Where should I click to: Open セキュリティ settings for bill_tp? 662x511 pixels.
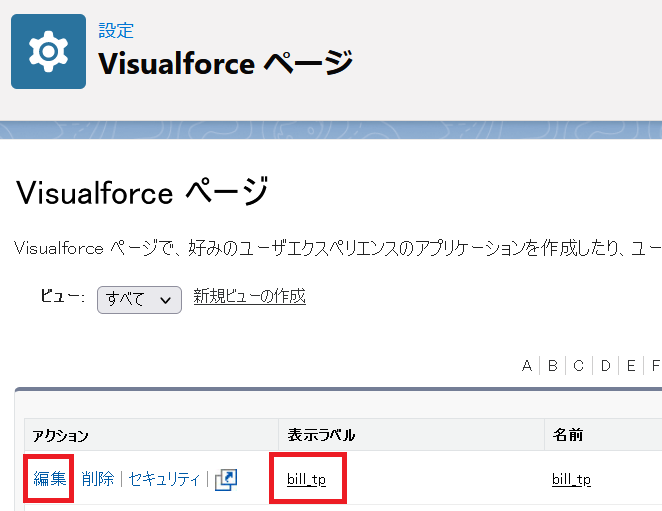click(164, 479)
